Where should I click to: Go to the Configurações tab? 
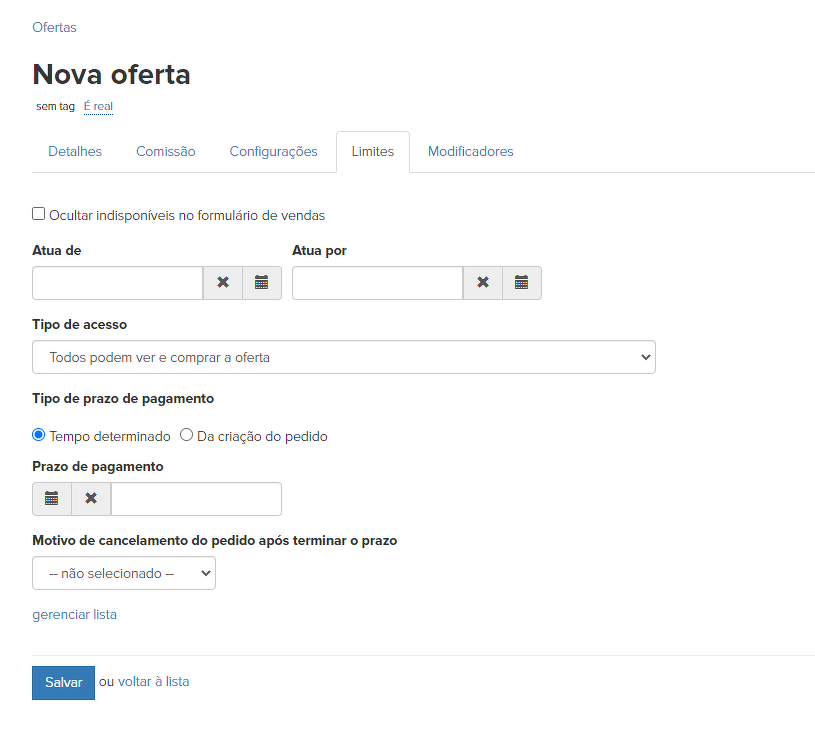point(273,152)
